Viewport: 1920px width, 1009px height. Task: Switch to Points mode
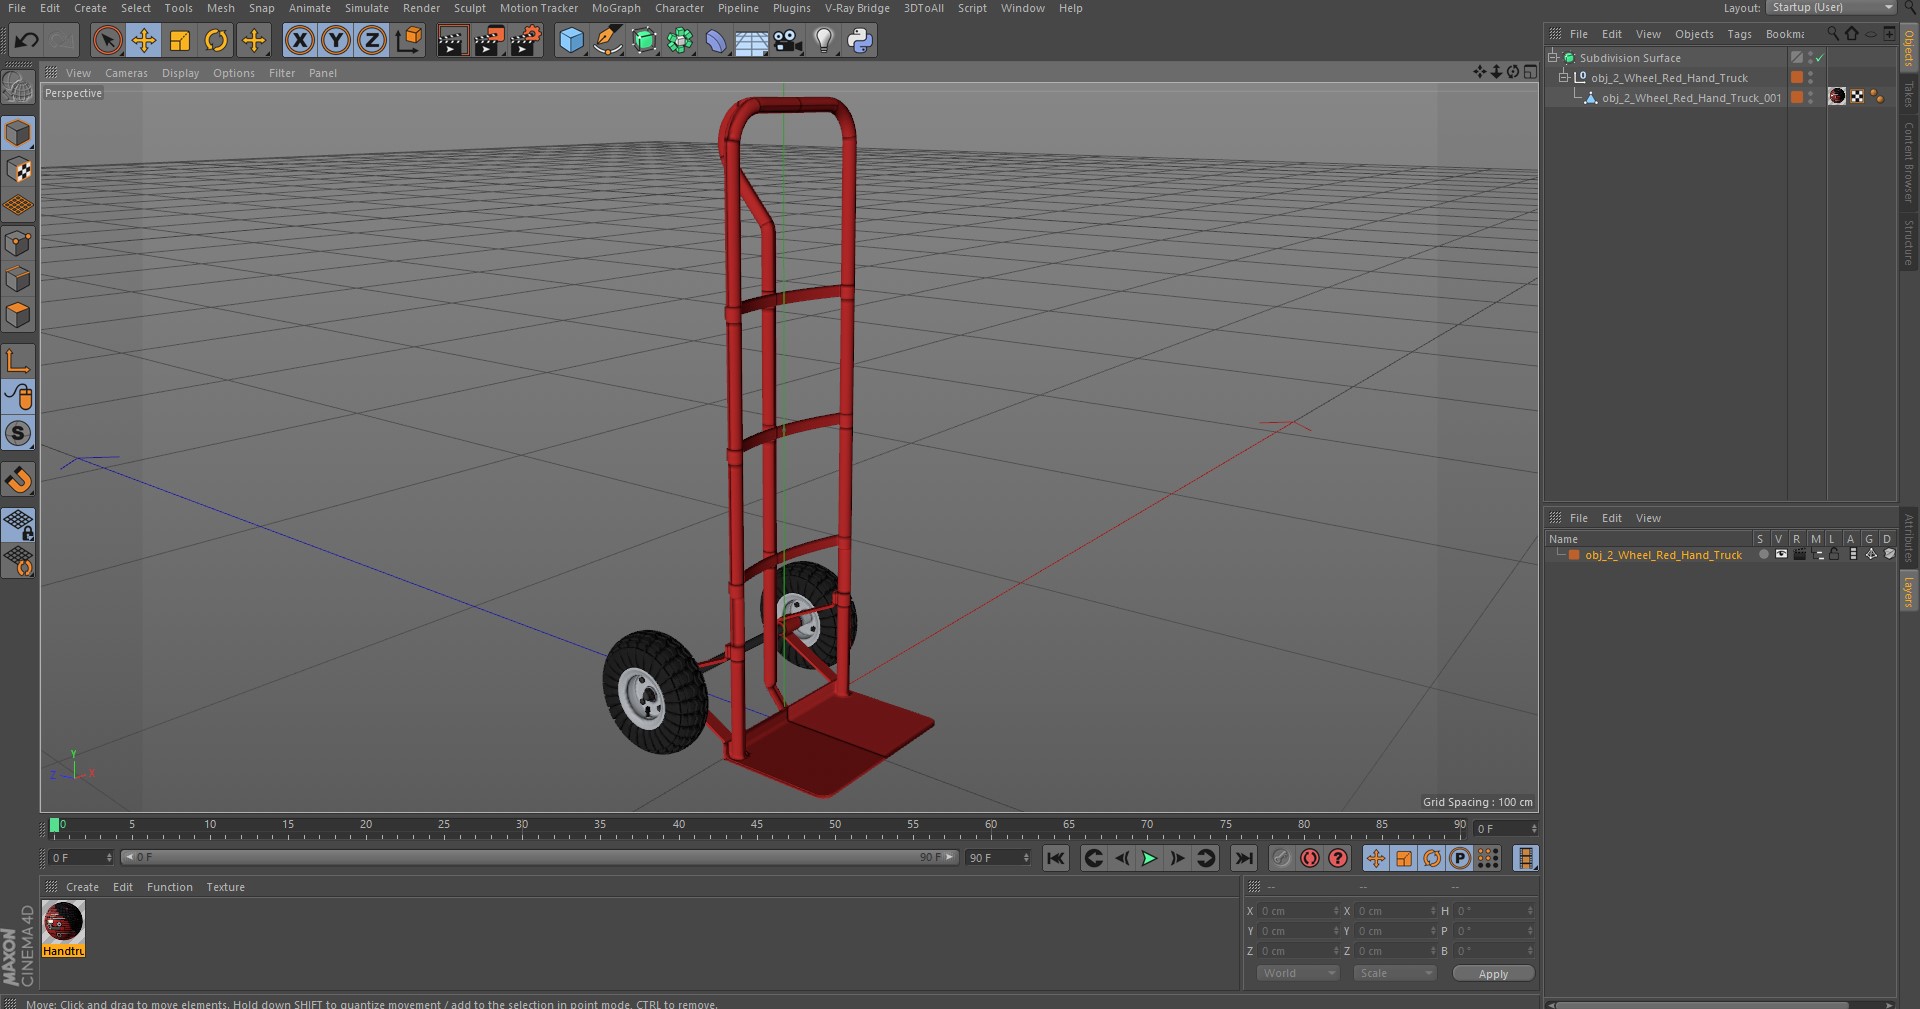18,243
